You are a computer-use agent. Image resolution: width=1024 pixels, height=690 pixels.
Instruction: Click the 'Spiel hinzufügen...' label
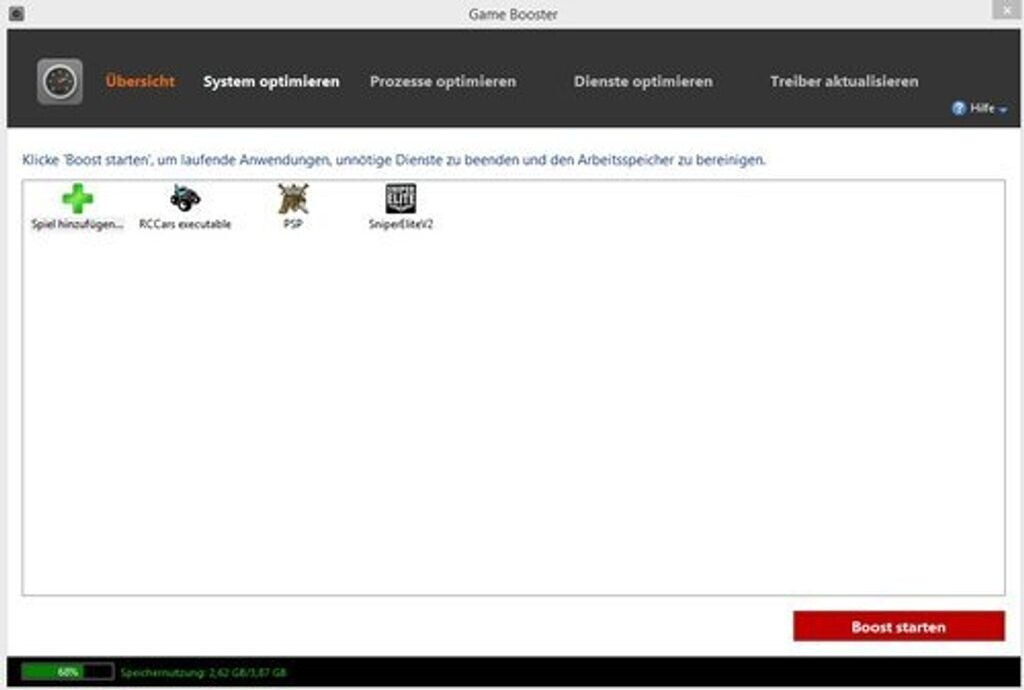(77, 225)
